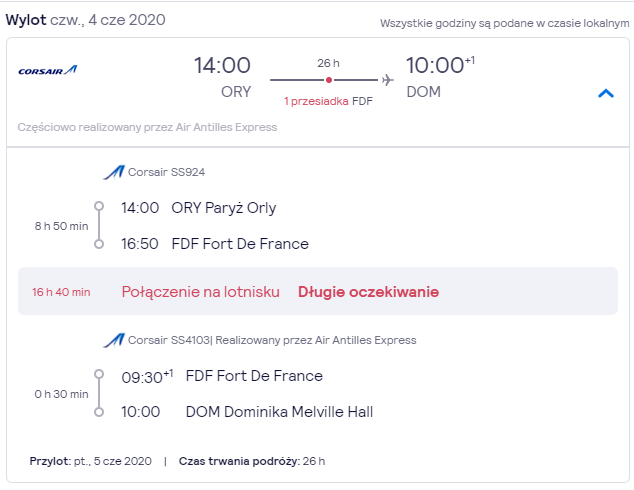Image resolution: width=634 pixels, height=490 pixels.
Task: Click the Corsair airline logo in header
Action: (x=47, y=70)
